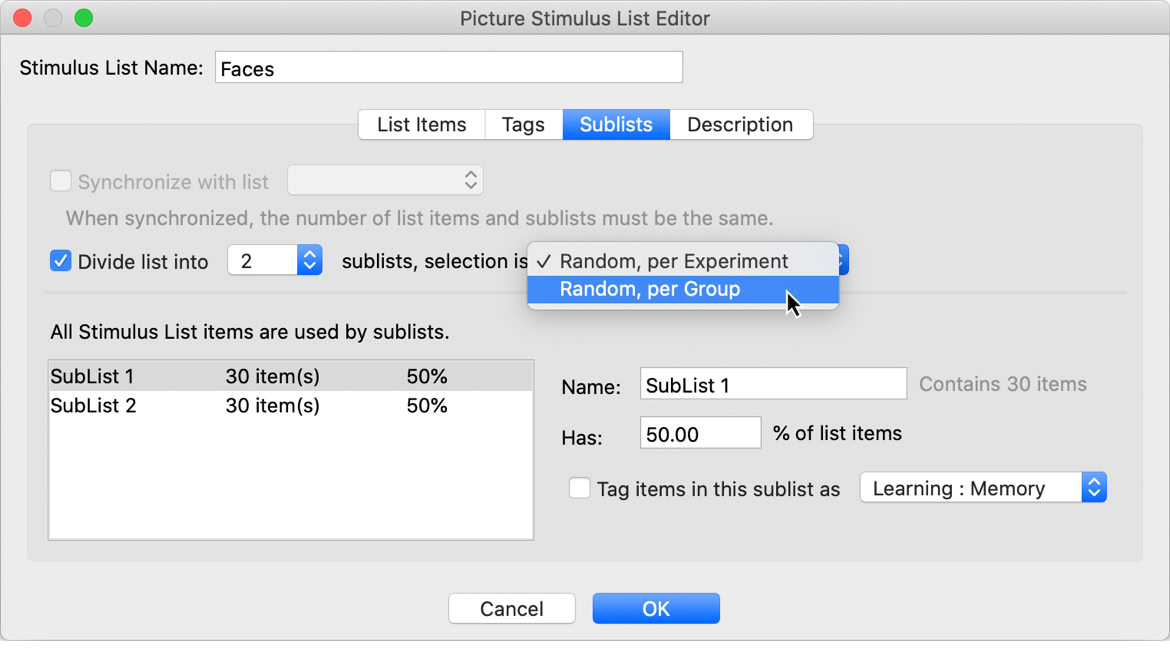The width and height of the screenshot is (1170, 656).
Task: Enable the Synchronize with list checkbox
Action: coord(61,181)
